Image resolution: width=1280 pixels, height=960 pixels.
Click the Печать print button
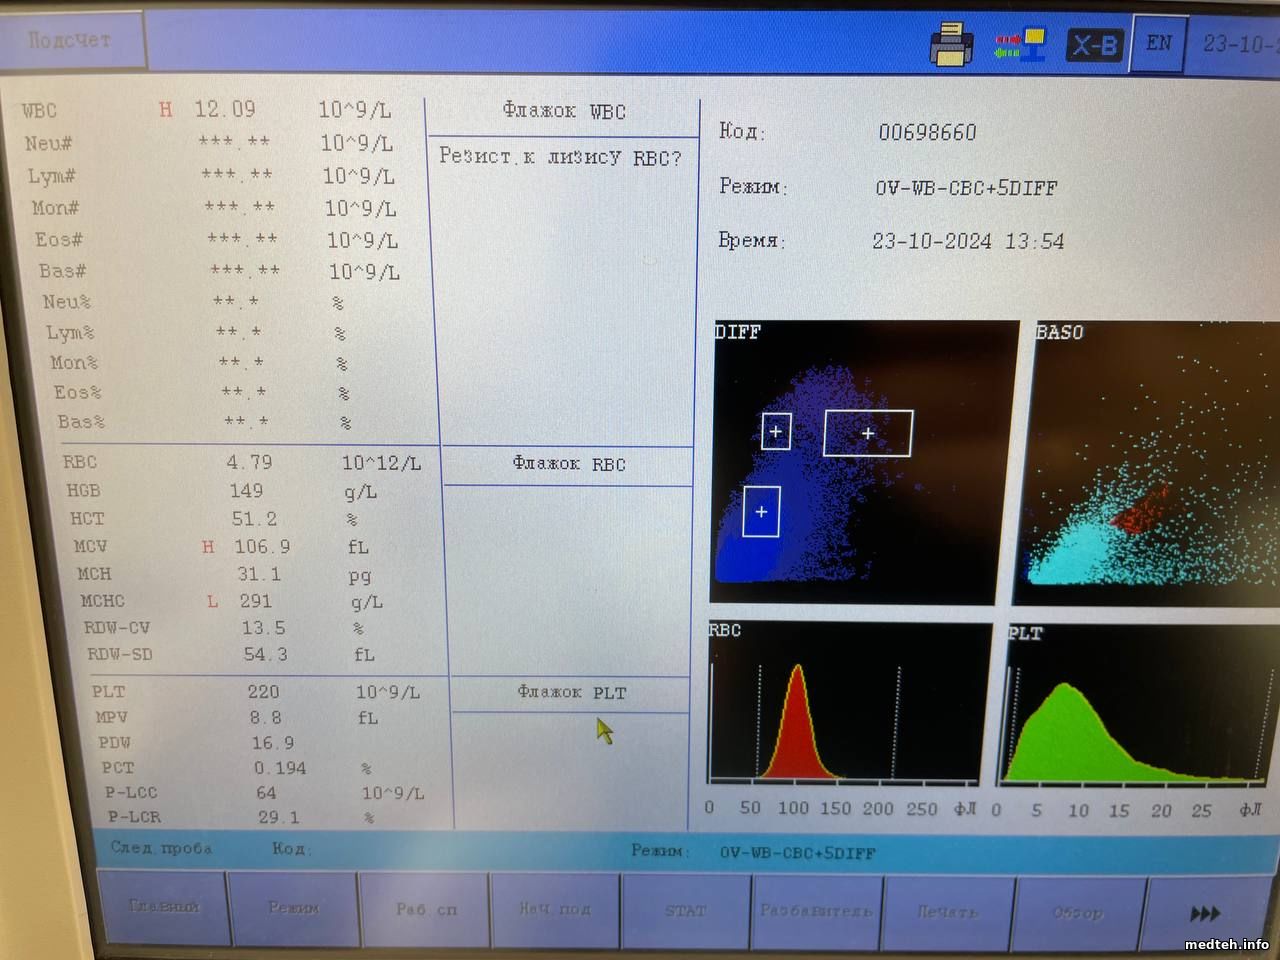click(946, 911)
